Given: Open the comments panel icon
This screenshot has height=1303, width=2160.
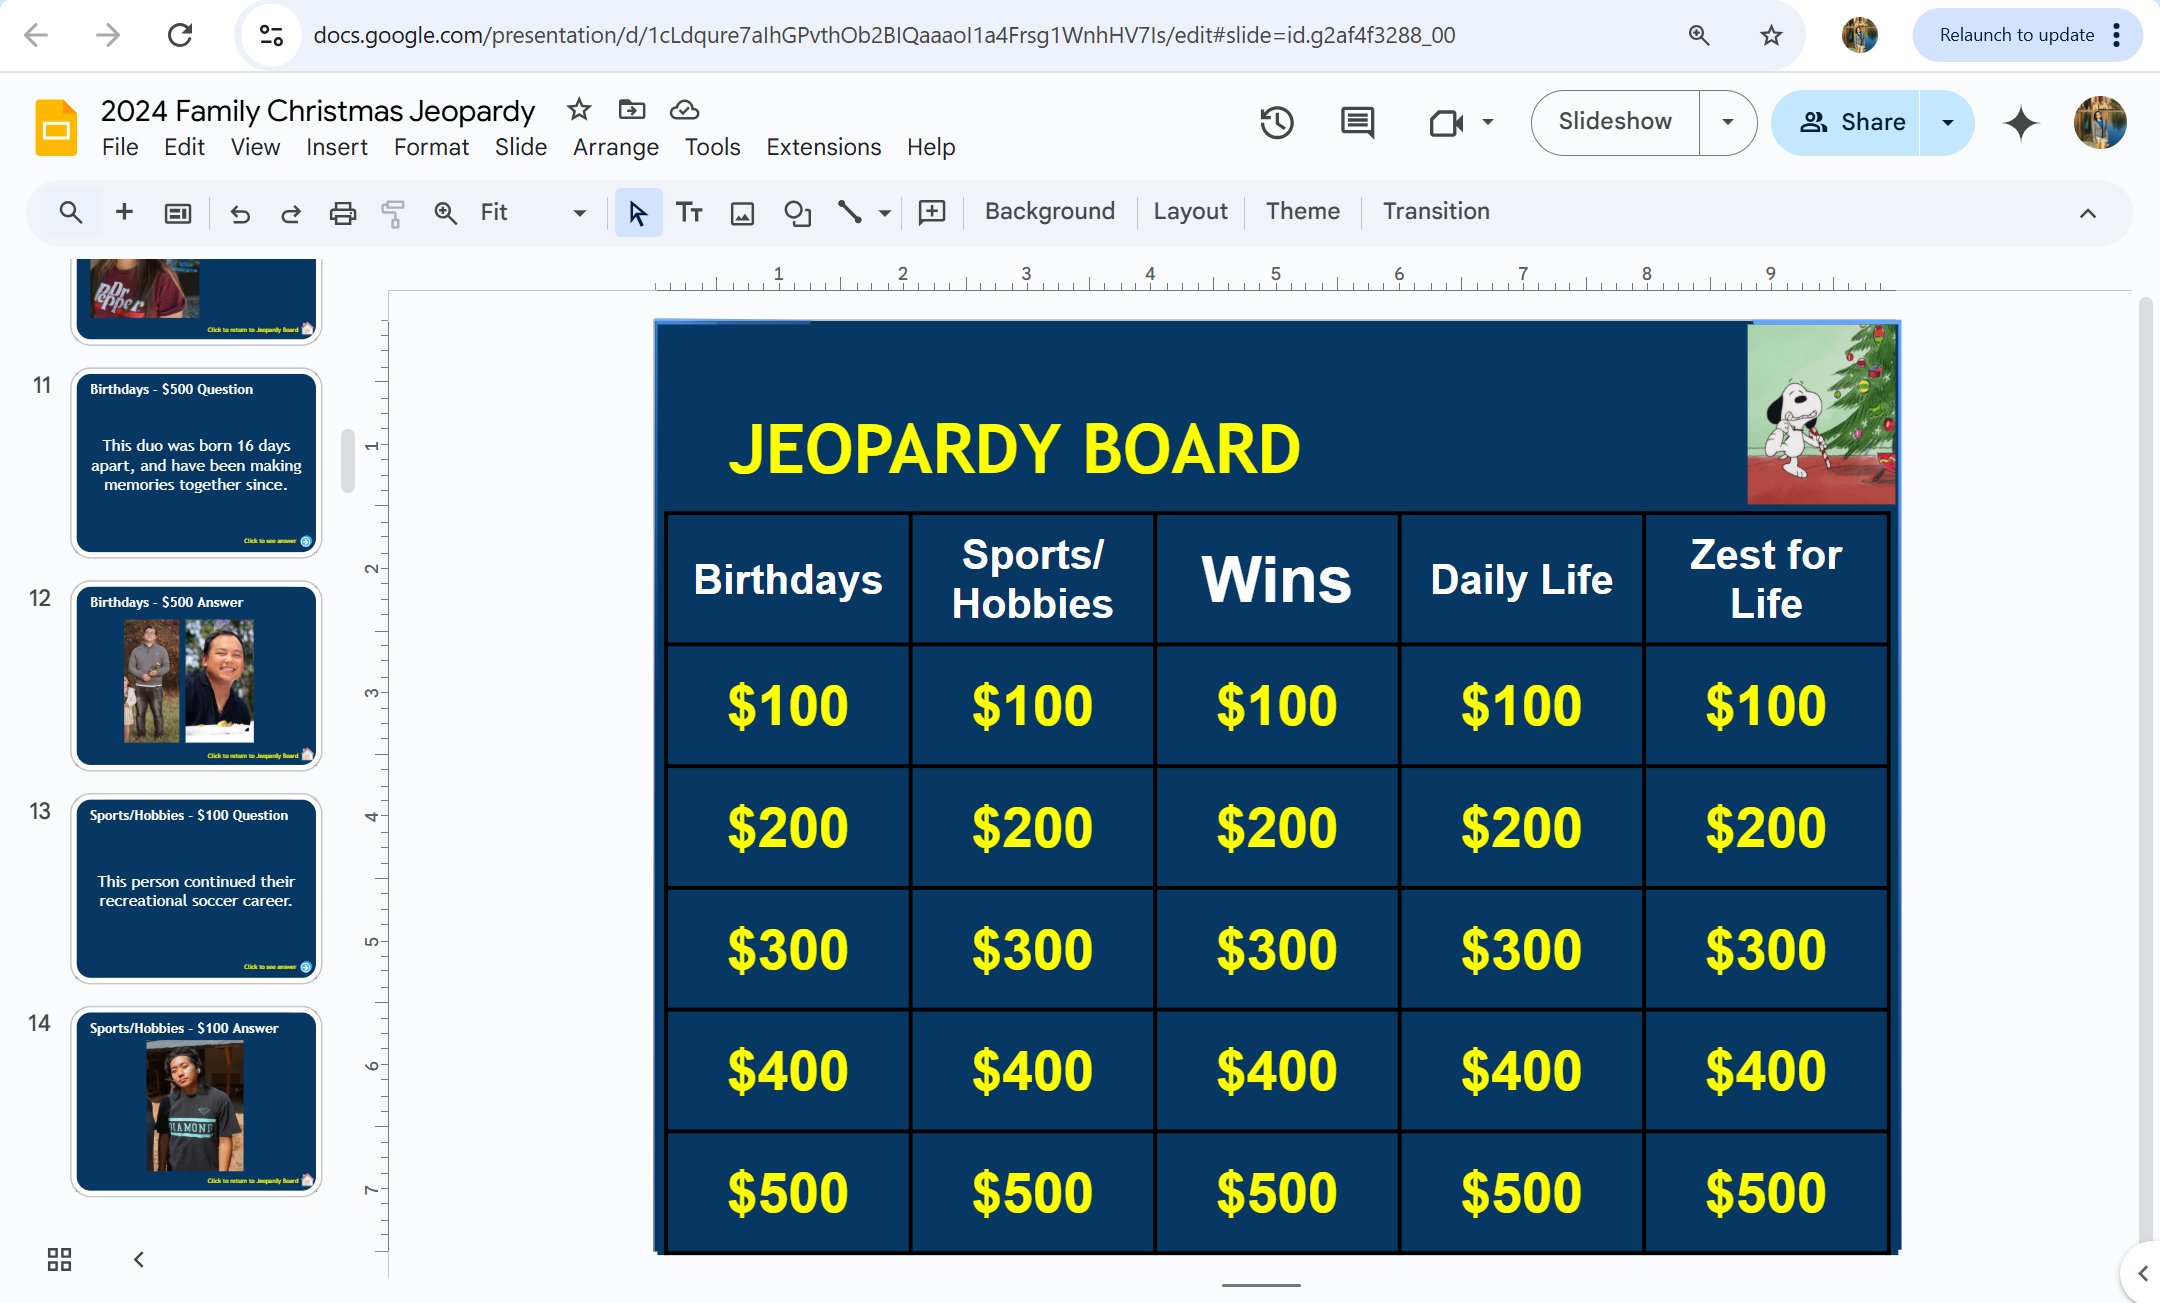Looking at the screenshot, I should pyautogui.click(x=1357, y=123).
